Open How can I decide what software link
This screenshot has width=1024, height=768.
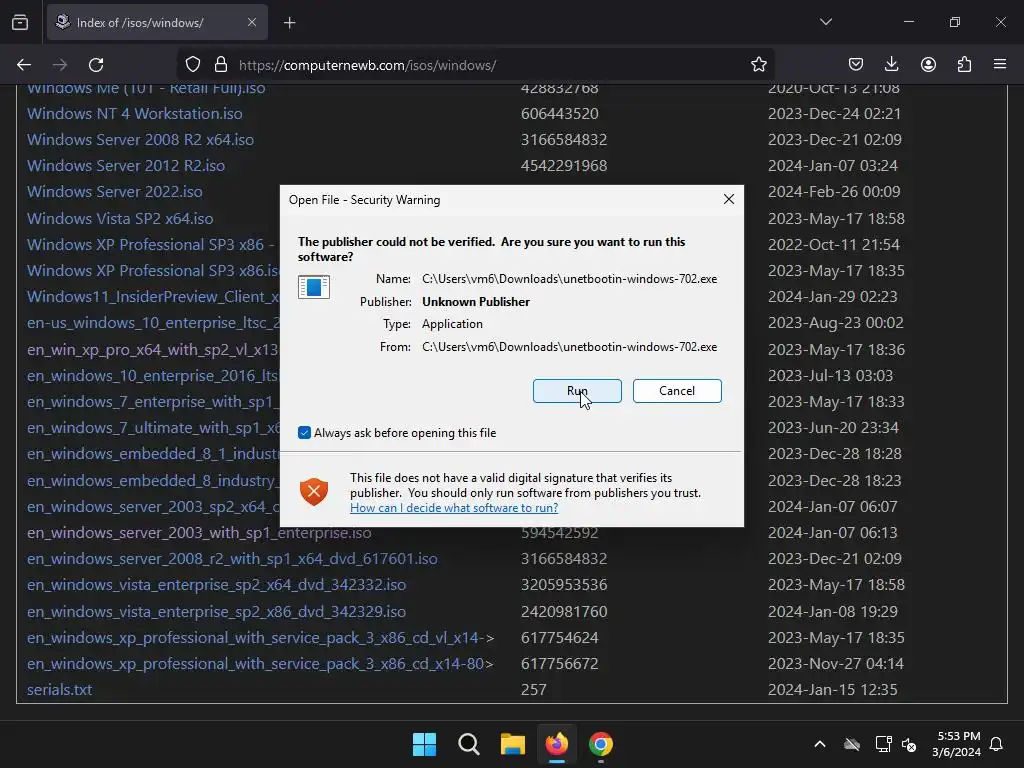[x=454, y=507]
